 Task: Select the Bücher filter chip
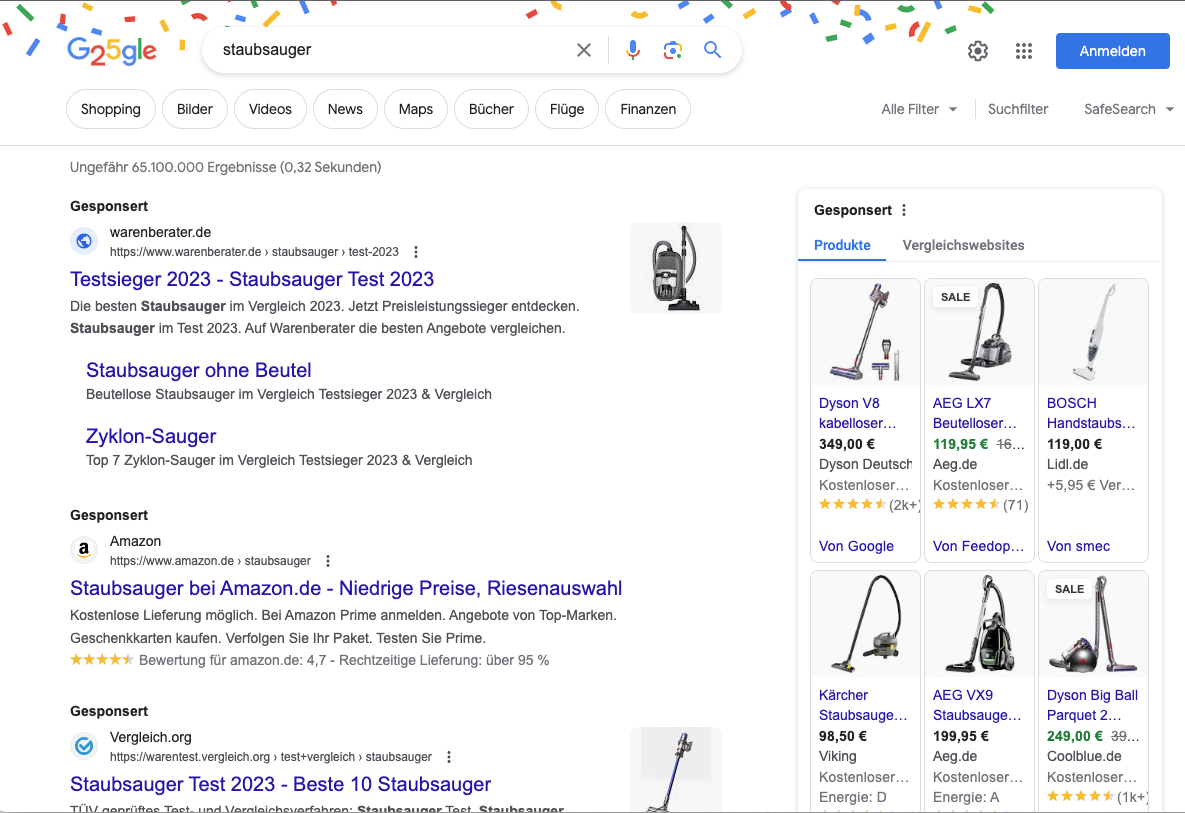(x=490, y=109)
